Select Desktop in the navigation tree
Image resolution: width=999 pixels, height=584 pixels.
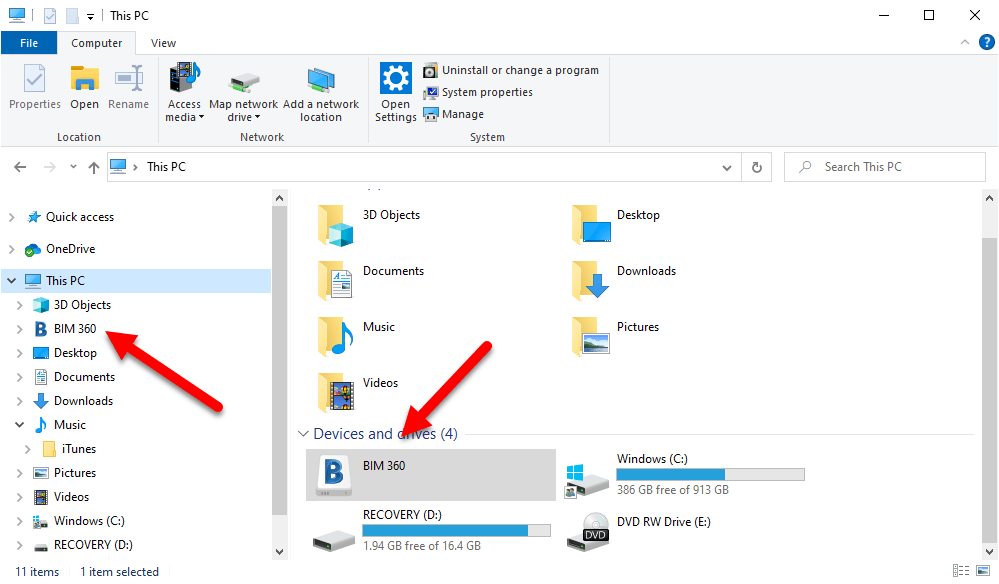(75, 353)
